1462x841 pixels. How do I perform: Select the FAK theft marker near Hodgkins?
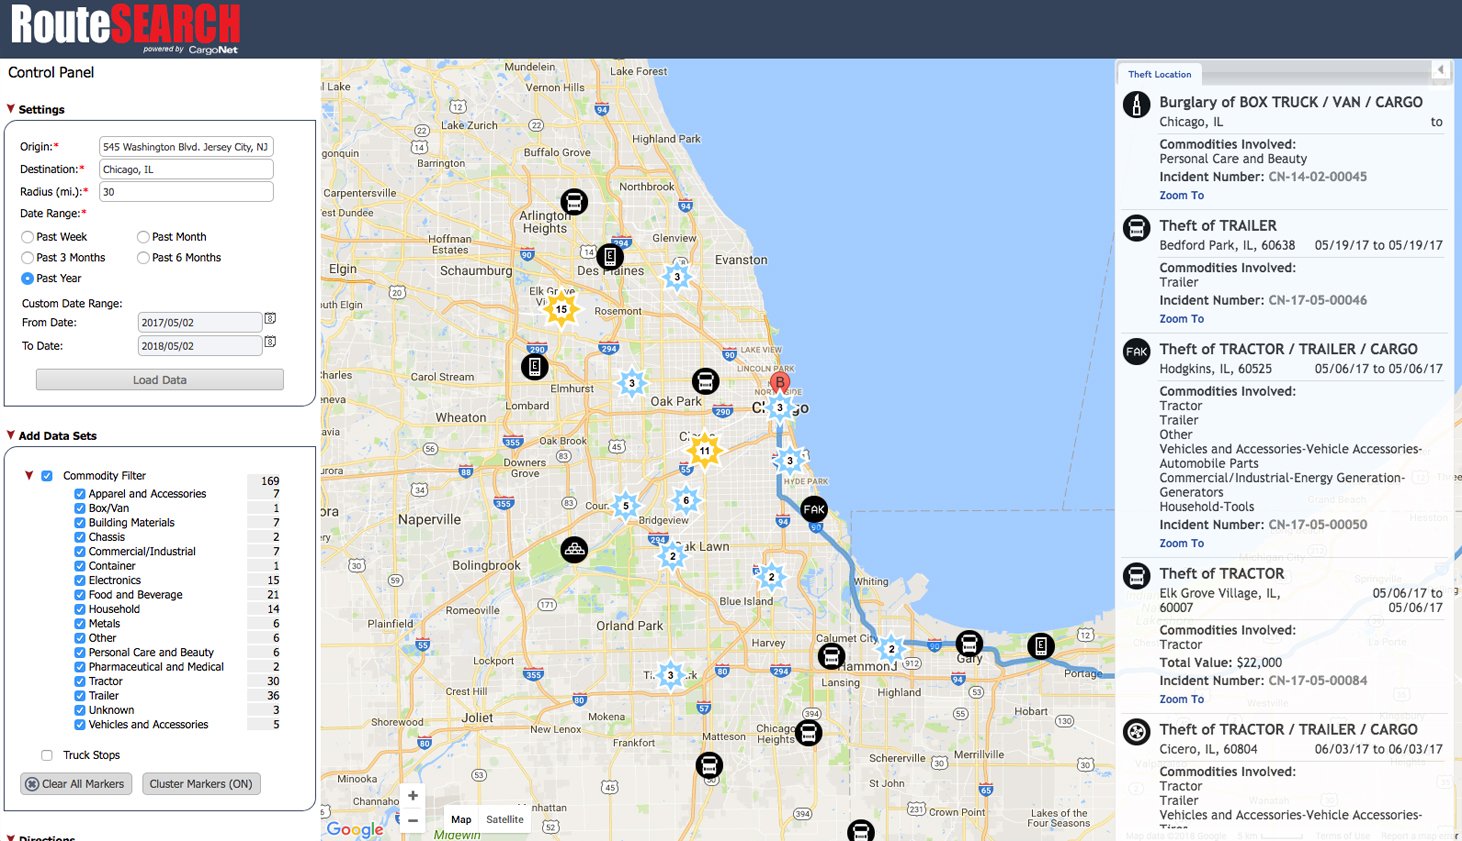click(x=814, y=509)
